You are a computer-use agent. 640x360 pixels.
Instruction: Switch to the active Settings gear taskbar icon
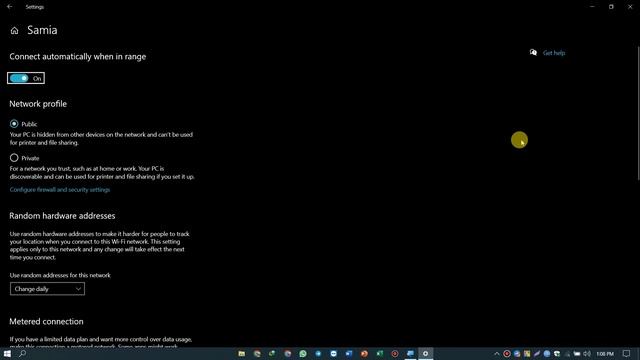pos(425,353)
